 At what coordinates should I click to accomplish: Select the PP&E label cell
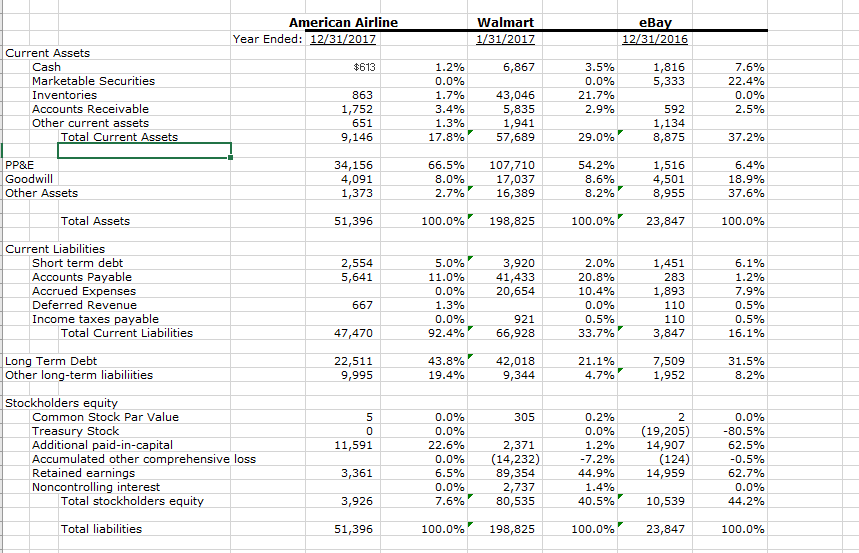coord(20,165)
